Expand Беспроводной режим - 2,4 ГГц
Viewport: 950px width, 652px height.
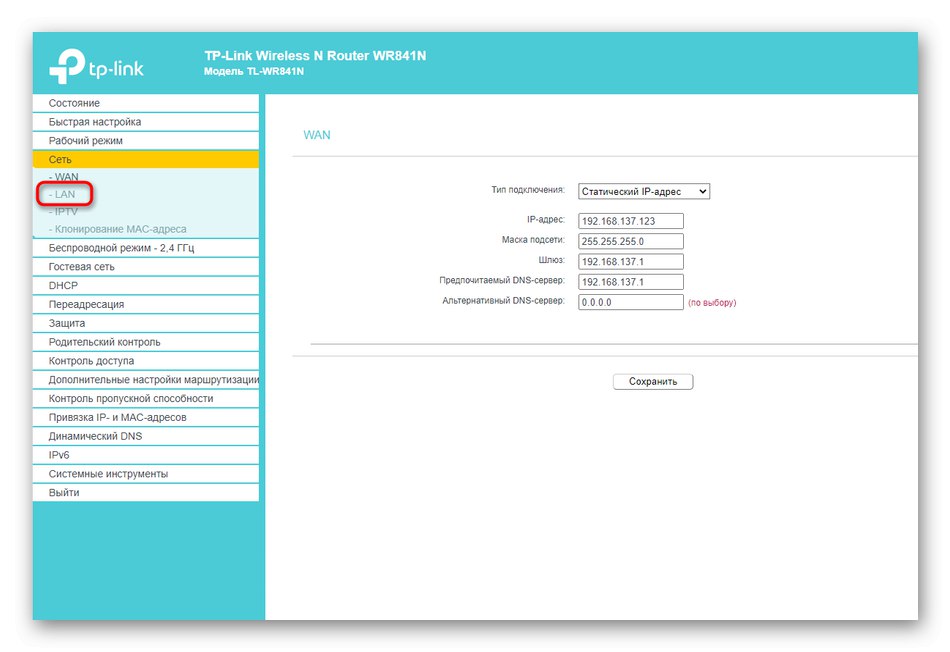[145, 248]
